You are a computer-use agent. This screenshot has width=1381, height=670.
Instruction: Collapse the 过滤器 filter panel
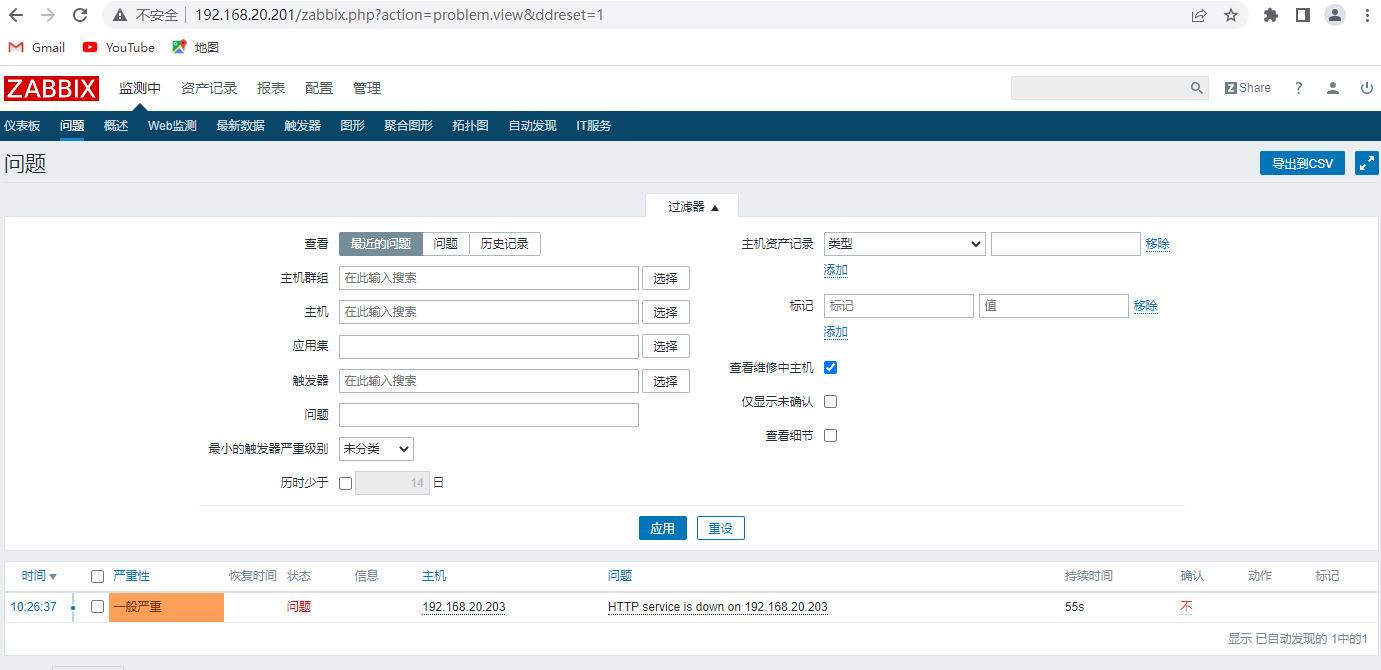pyautogui.click(x=693, y=207)
